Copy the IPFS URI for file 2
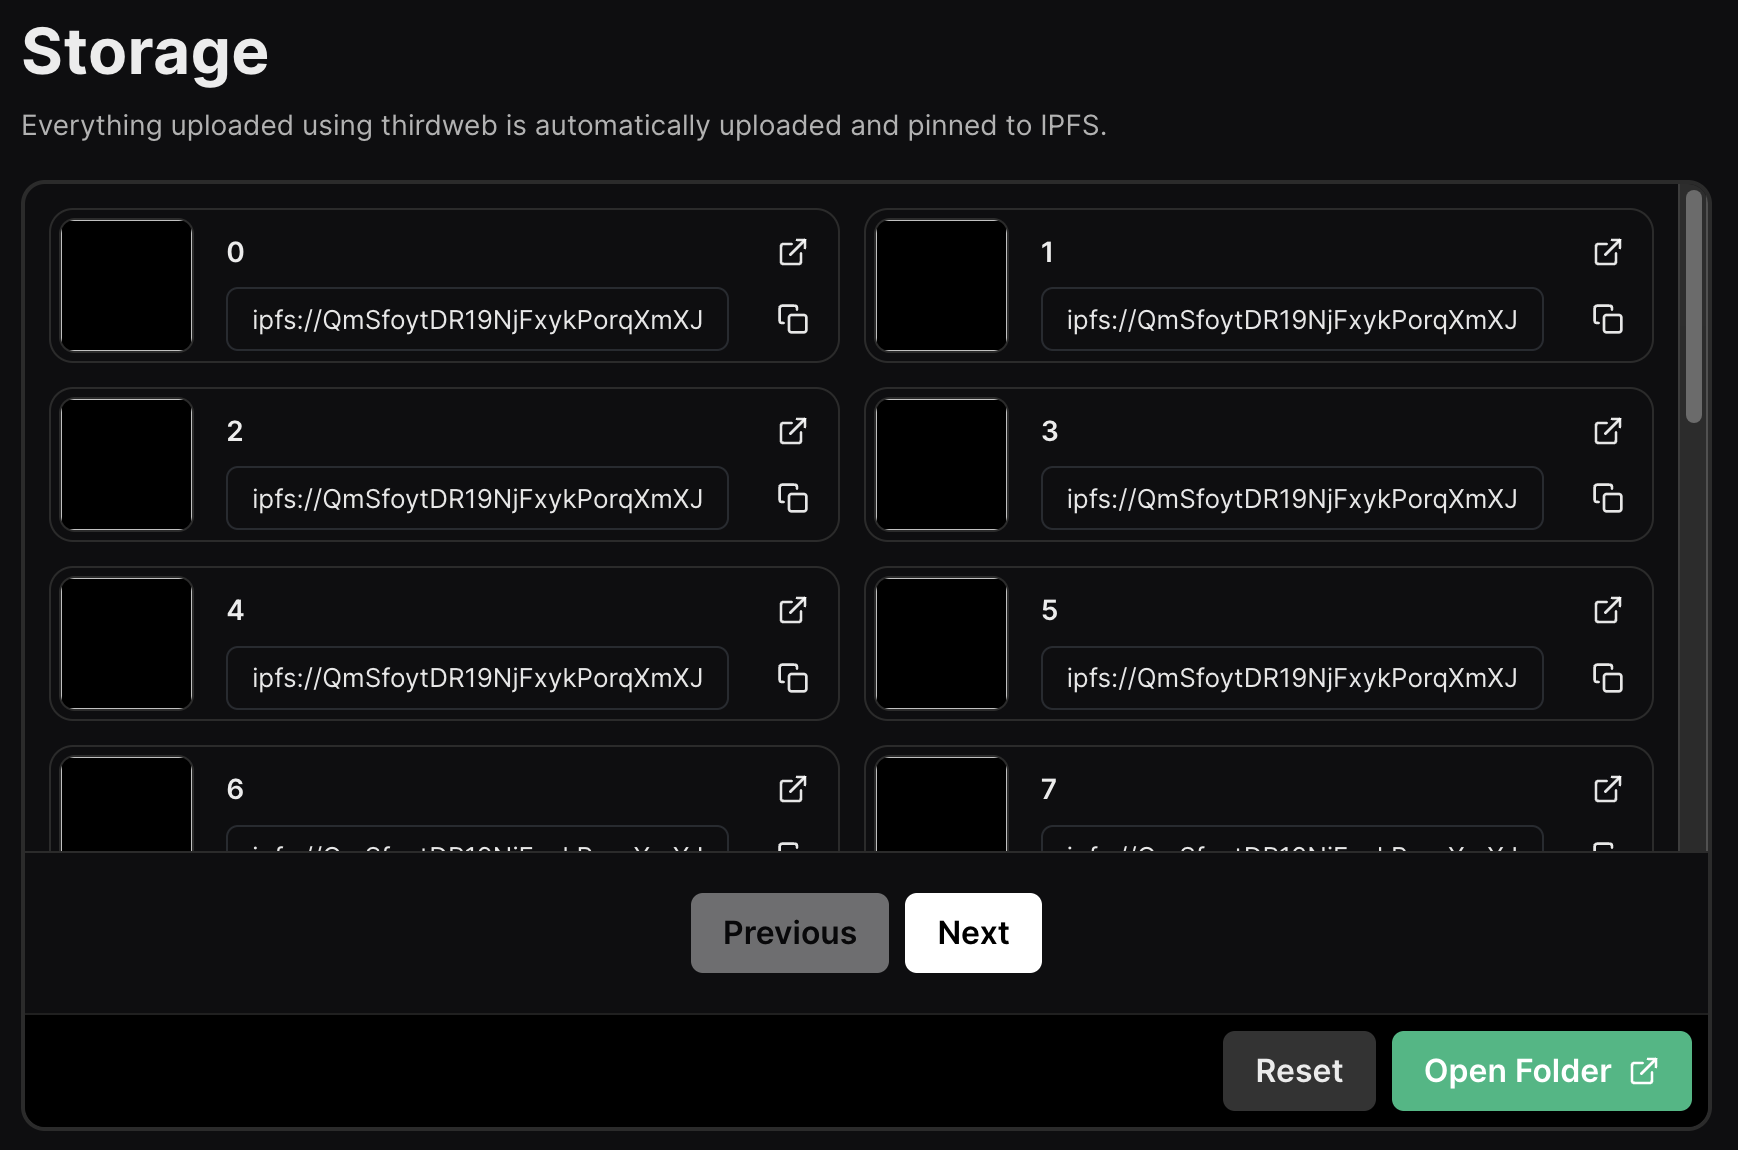This screenshot has width=1738, height=1150. click(793, 498)
